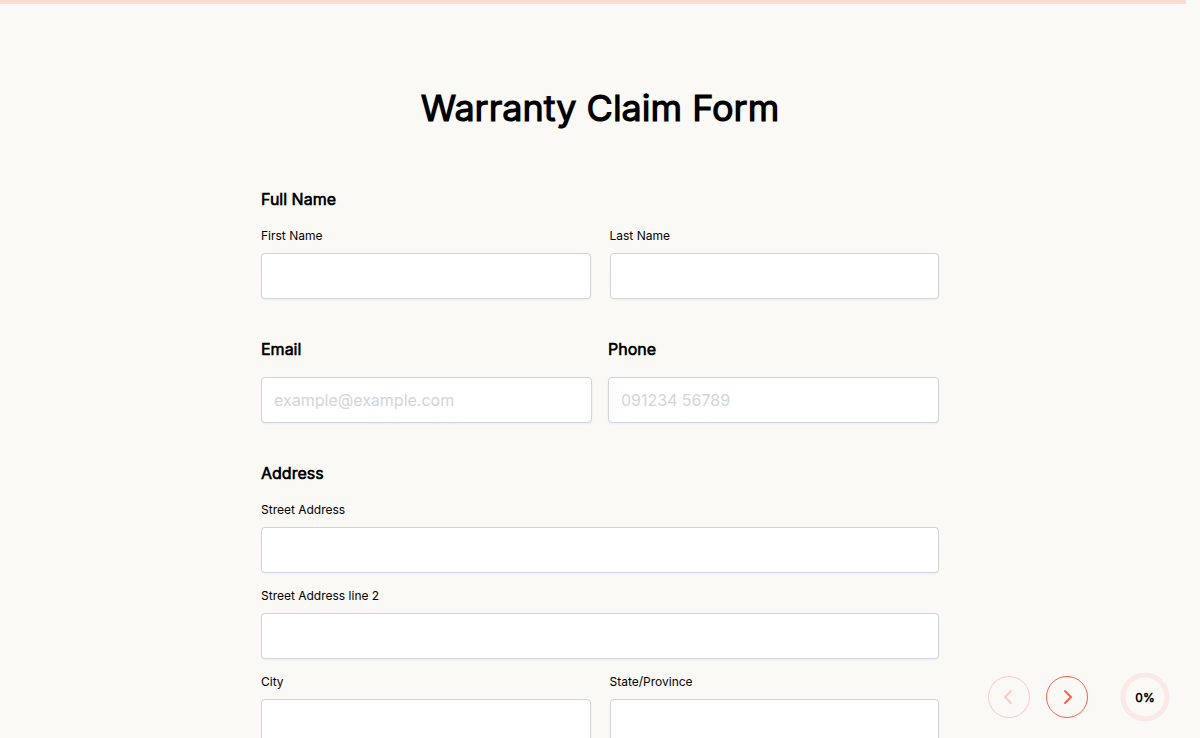1200x738 pixels.
Task: Select the Phone input field
Action: (773, 400)
